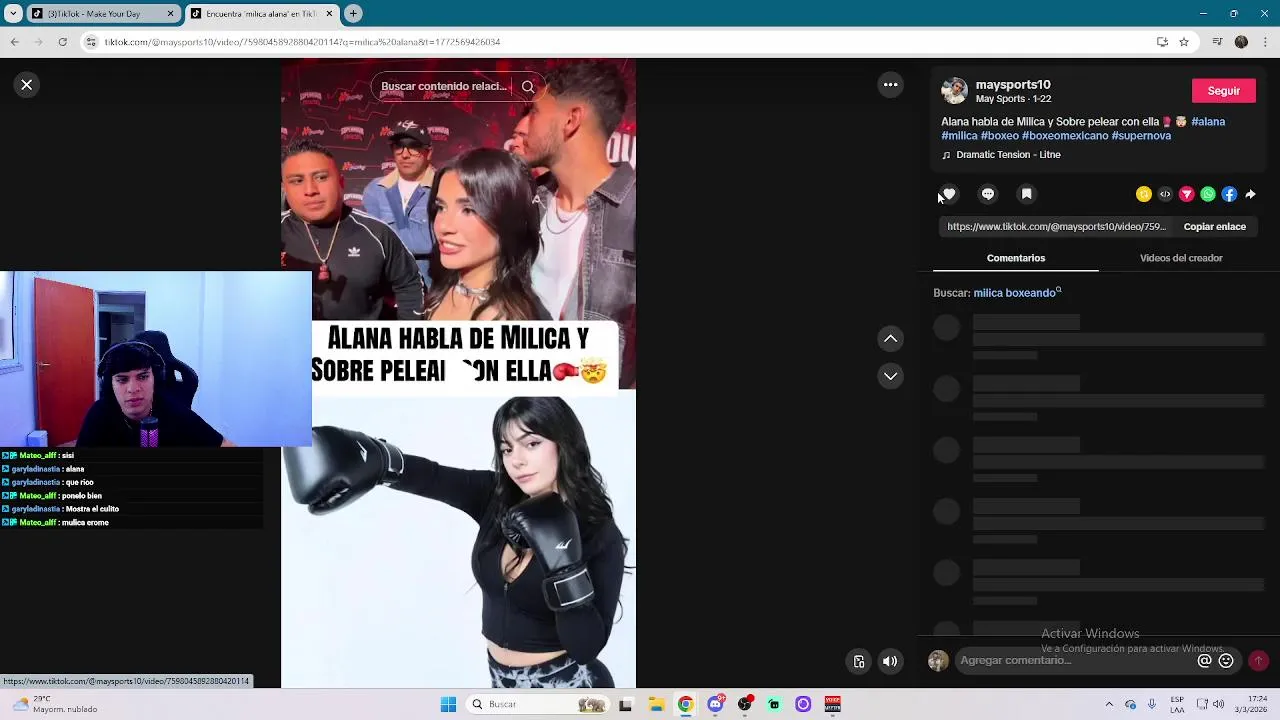Close the TikTok video viewer
The image size is (1280, 720).
pos(27,85)
